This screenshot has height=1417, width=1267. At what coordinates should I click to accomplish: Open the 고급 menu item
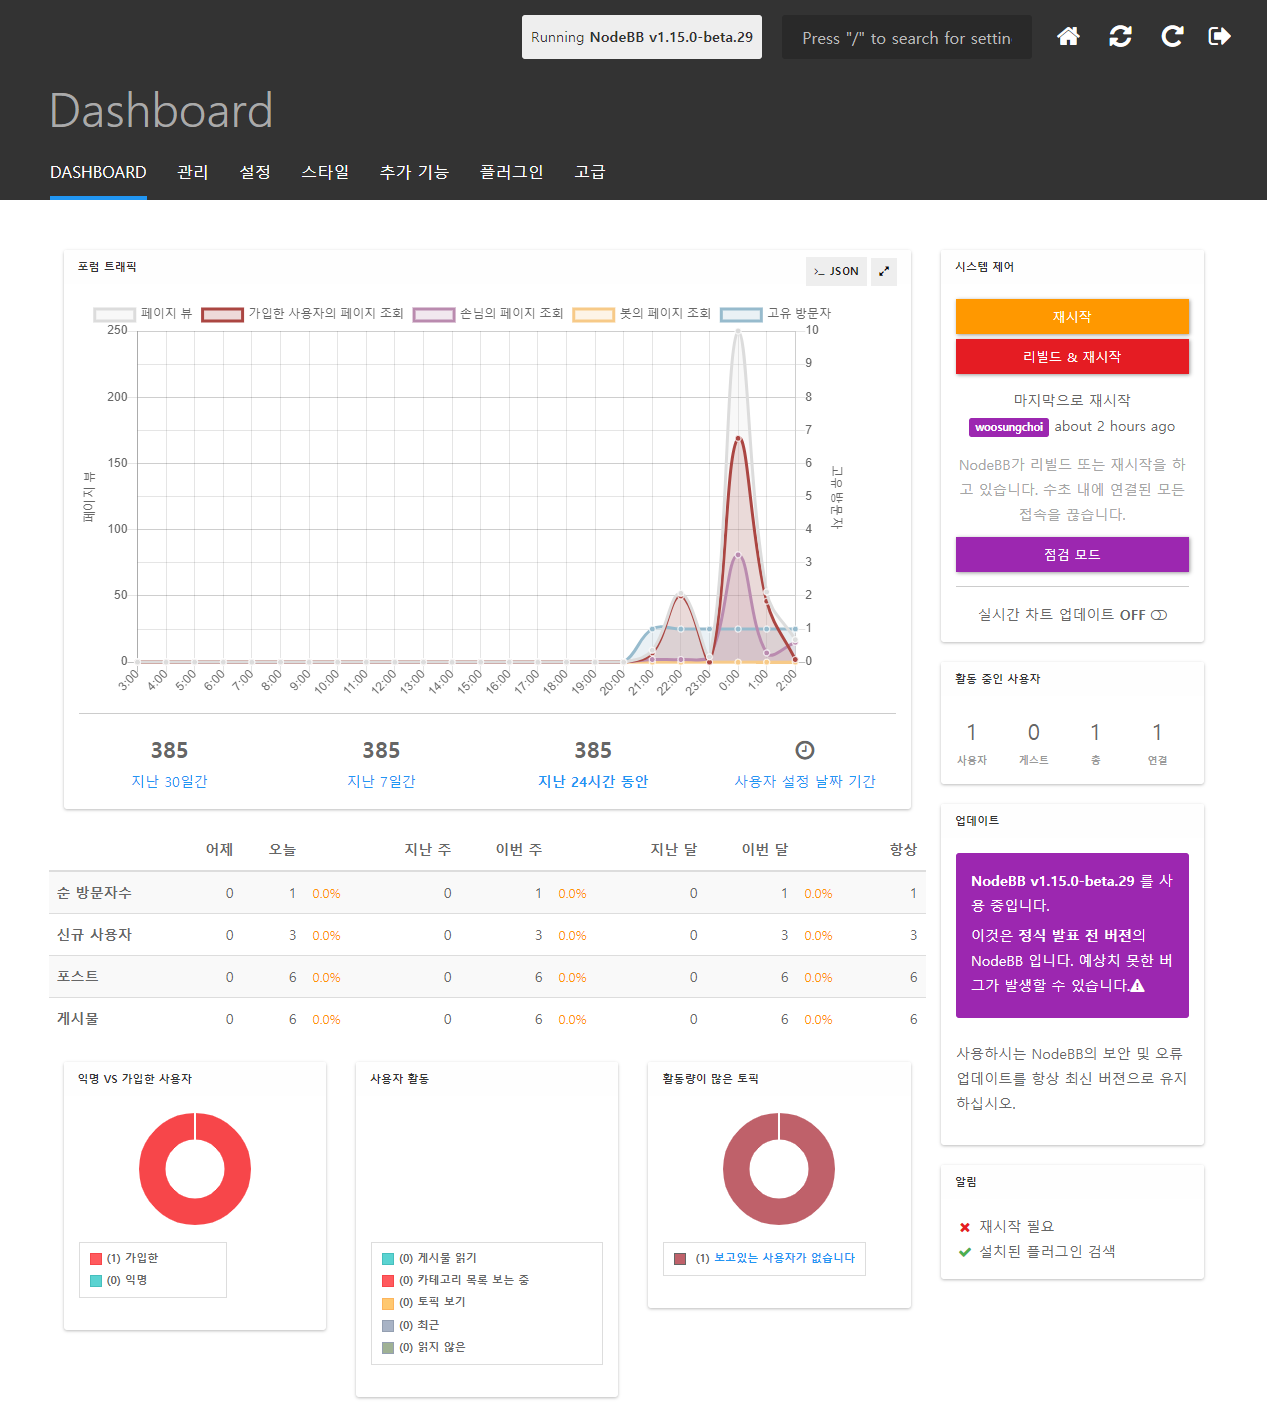(590, 172)
